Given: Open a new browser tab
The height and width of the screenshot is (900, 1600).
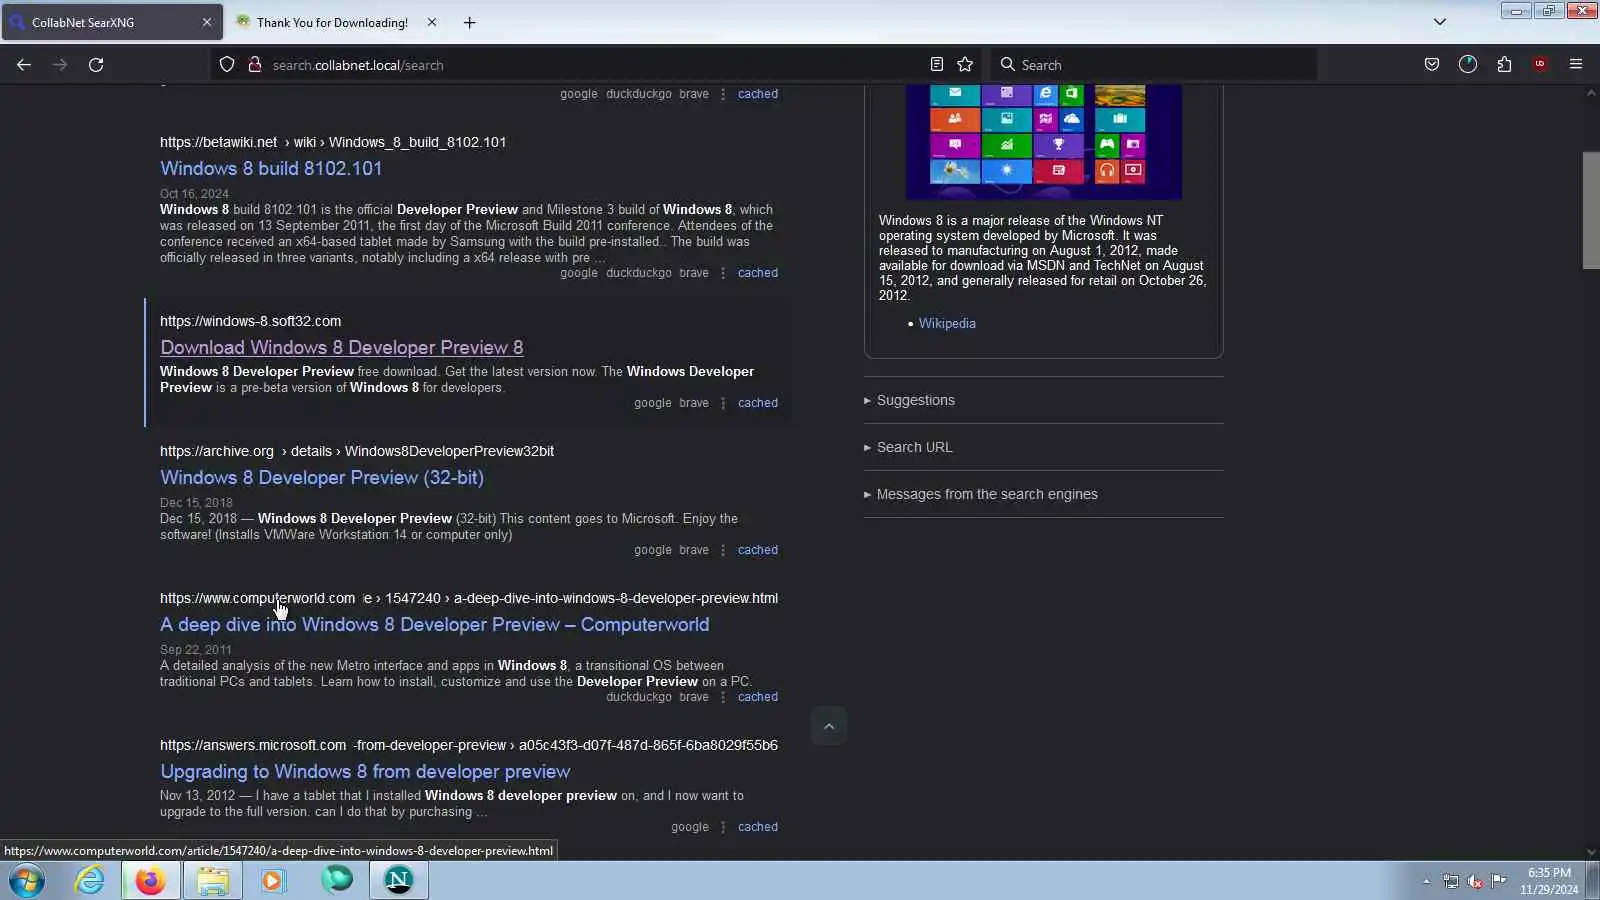Looking at the screenshot, I should (x=470, y=22).
